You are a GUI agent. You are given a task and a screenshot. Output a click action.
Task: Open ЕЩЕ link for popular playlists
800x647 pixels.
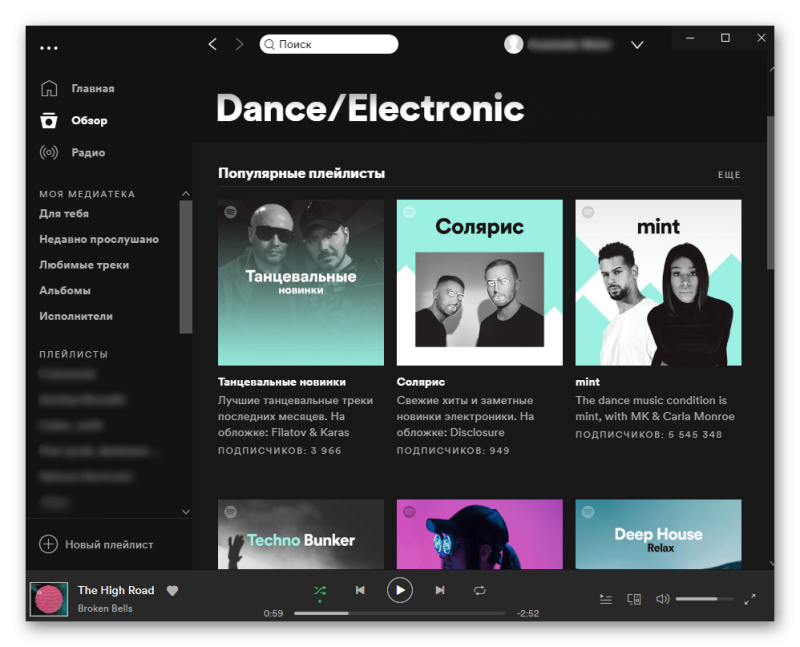pos(729,175)
